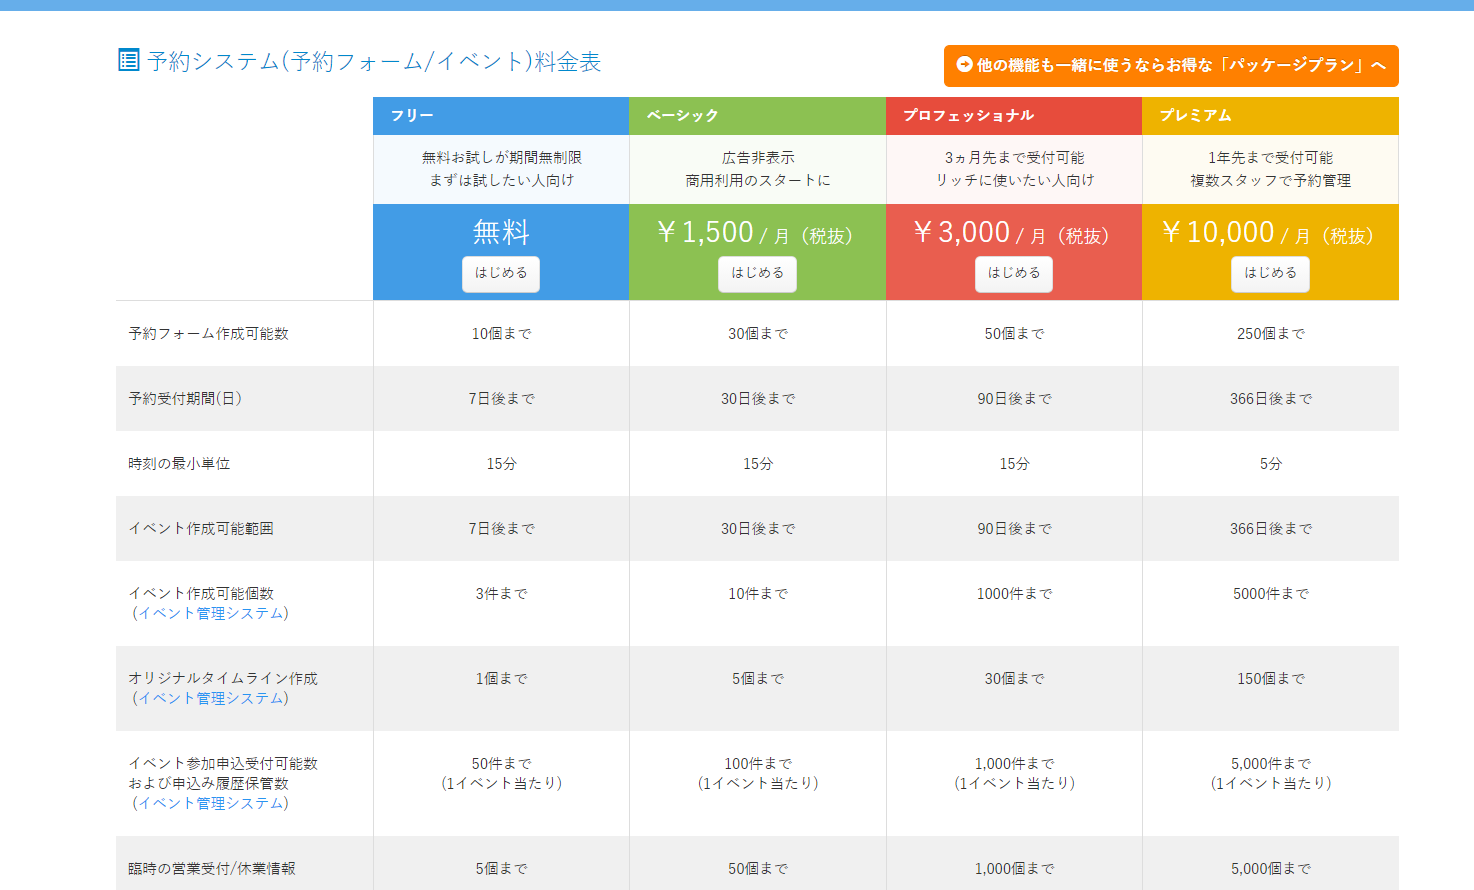Image resolution: width=1474 pixels, height=890 pixels.
Task: Click the ¥1,500 monthly price text
Action: (x=757, y=231)
